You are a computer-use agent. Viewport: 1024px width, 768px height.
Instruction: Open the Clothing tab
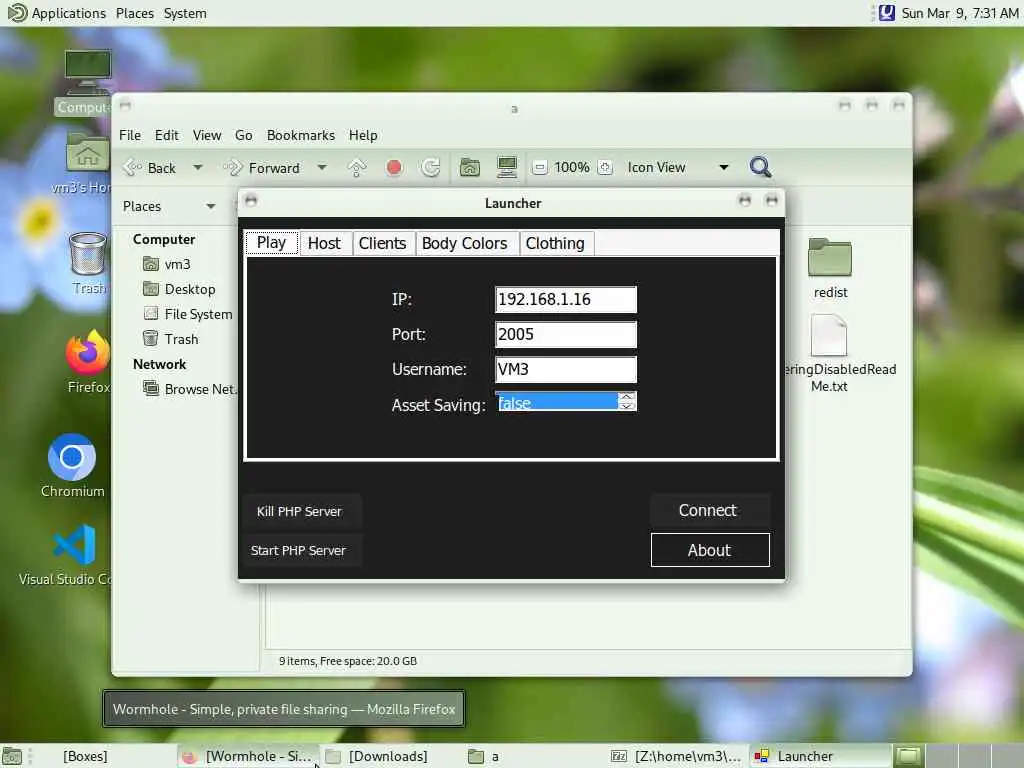(555, 244)
